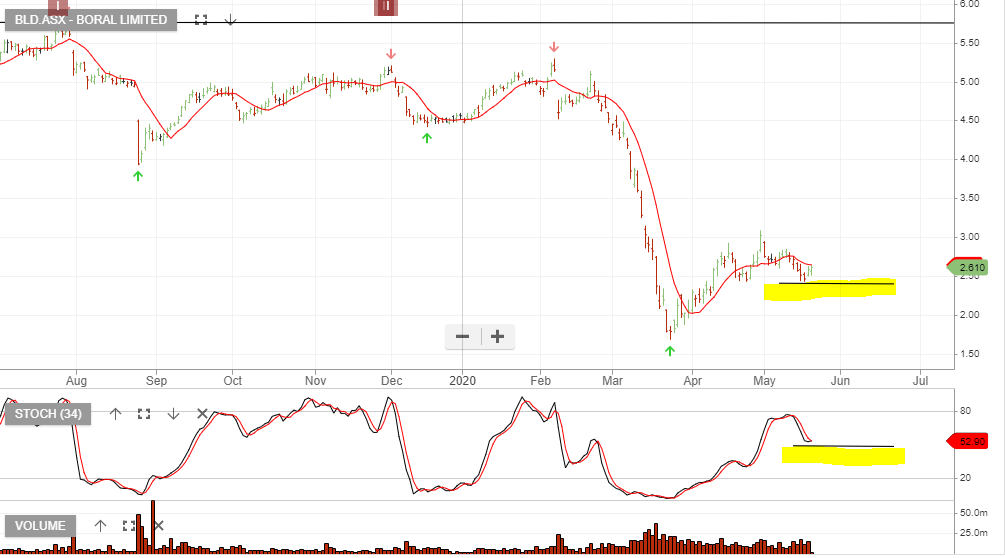Click the Nov label on time axis
Screen dimensions: 1005x558
click(315, 381)
